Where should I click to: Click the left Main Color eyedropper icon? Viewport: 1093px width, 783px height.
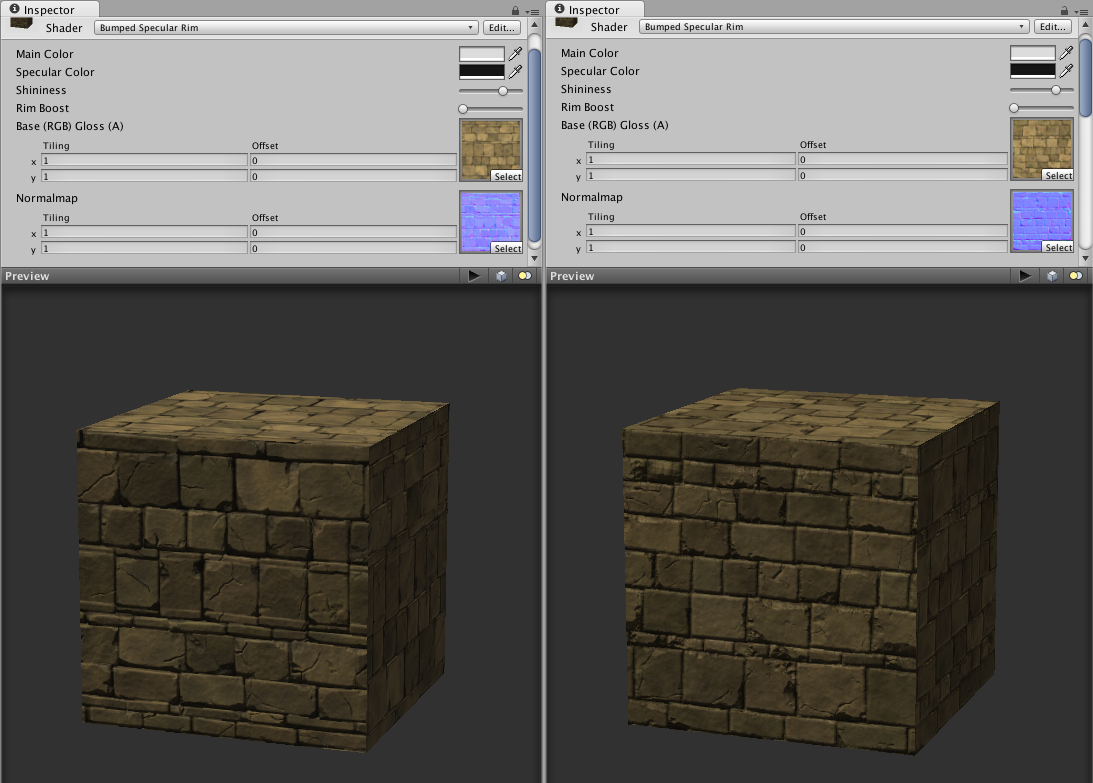click(x=515, y=54)
